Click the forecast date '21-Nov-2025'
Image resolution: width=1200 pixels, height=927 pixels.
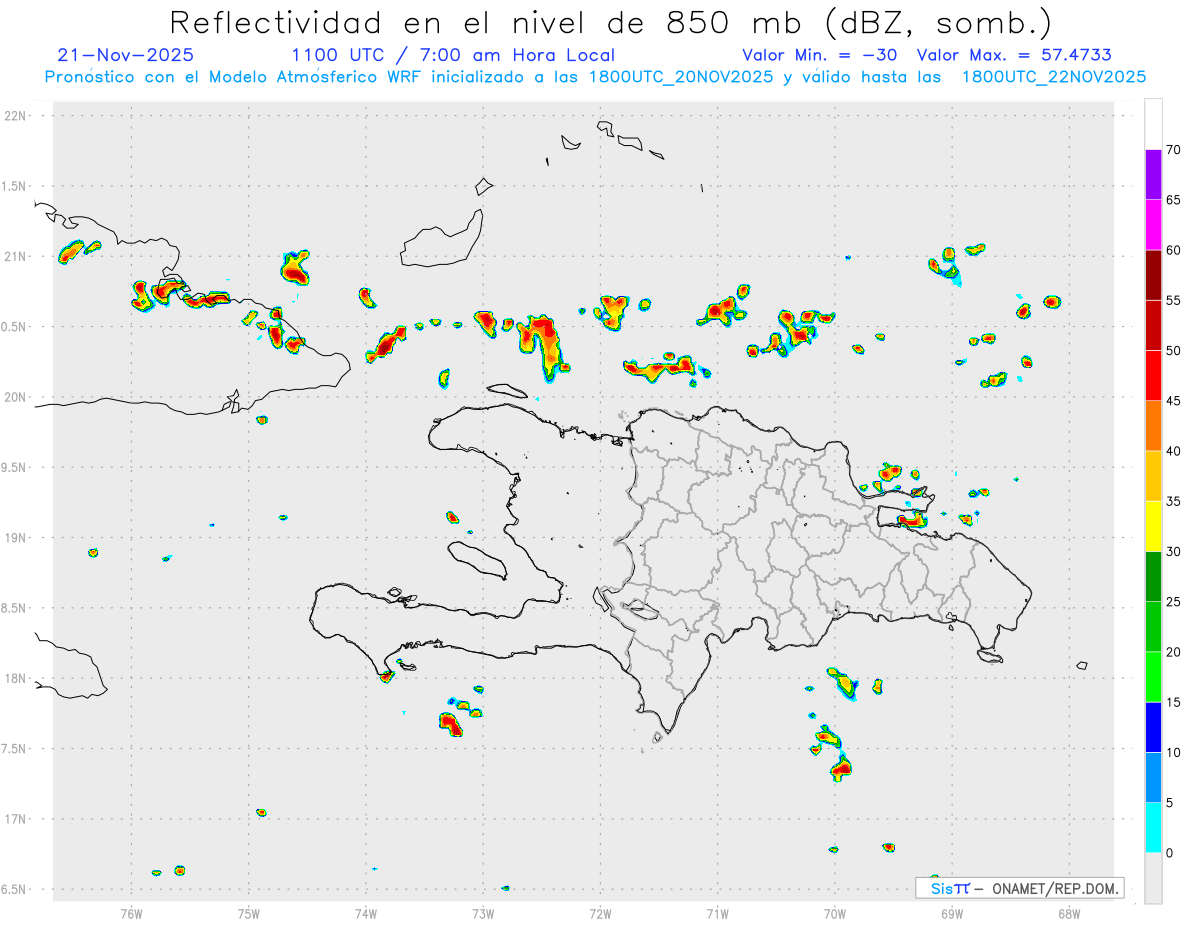pyautogui.click(x=126, y=55)
